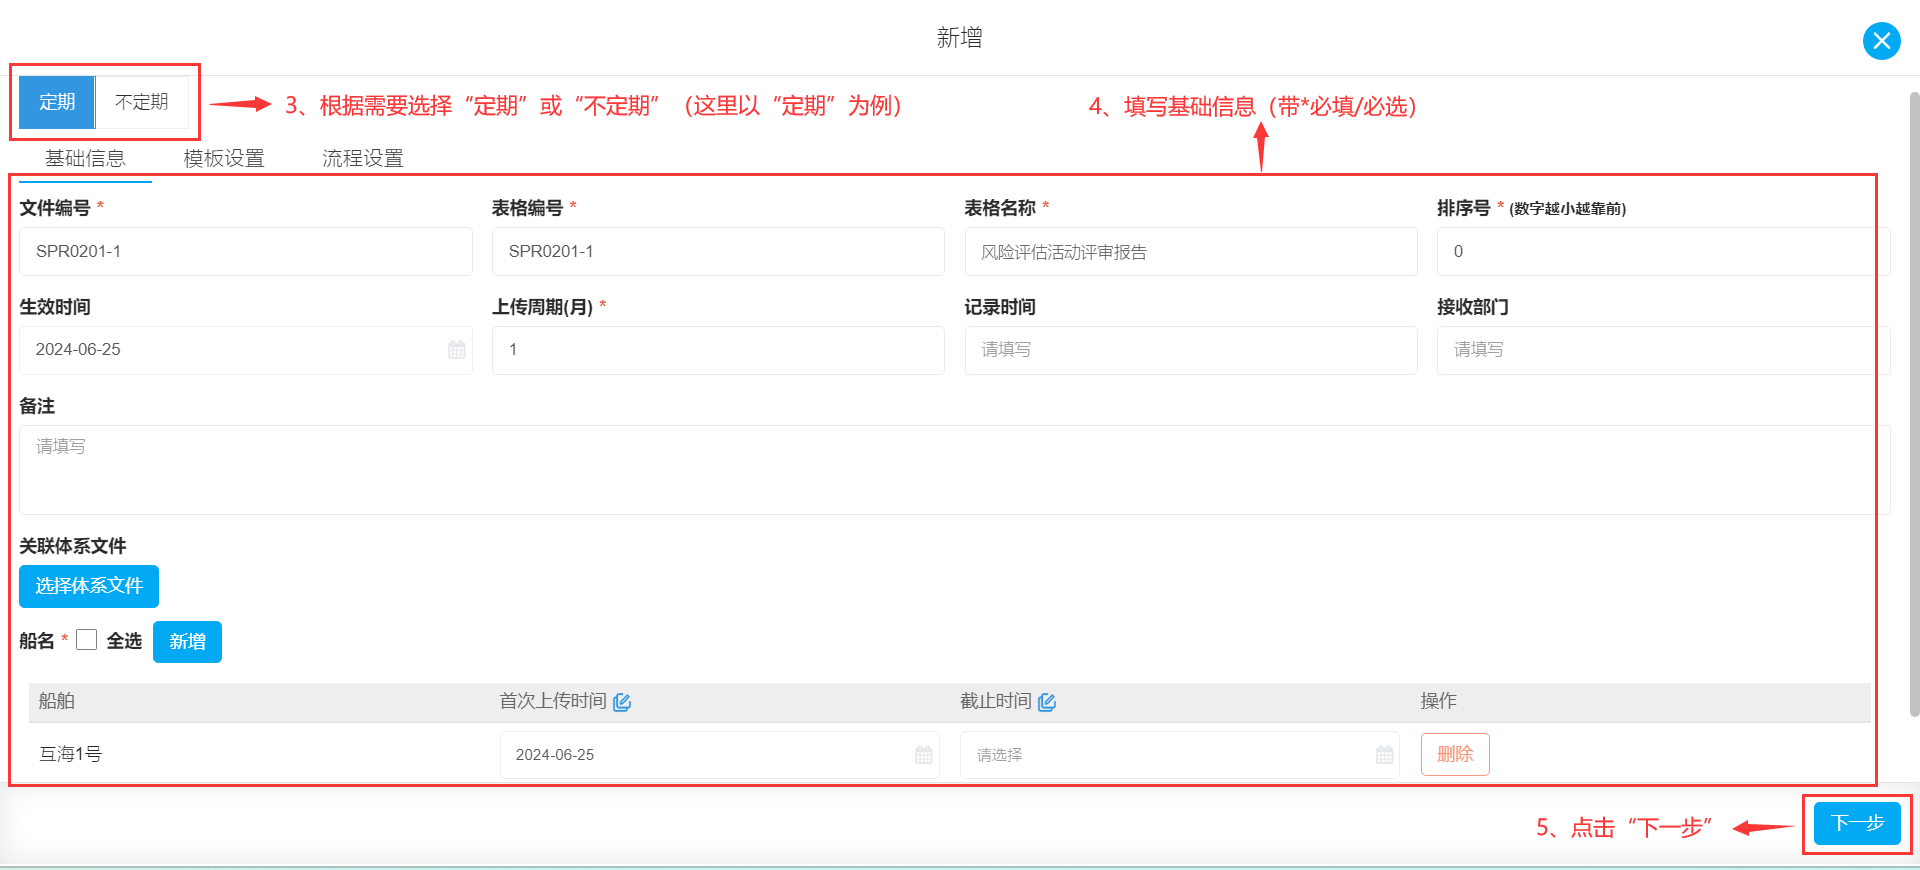This screenshot has height=870, width=1920.
Task: Click the 上传周期(月) input field
Action: coord(718,350)
